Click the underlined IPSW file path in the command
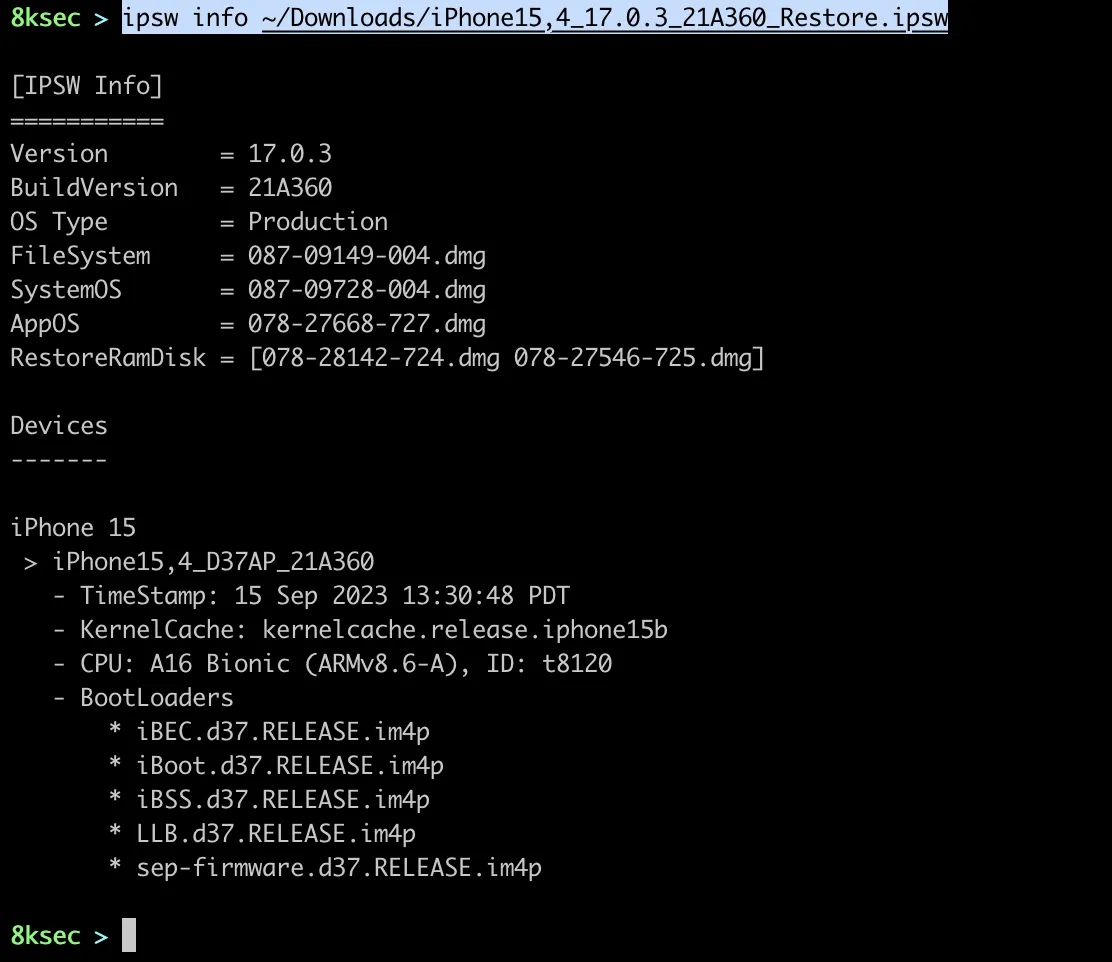1112x962 pixels. 604,19
